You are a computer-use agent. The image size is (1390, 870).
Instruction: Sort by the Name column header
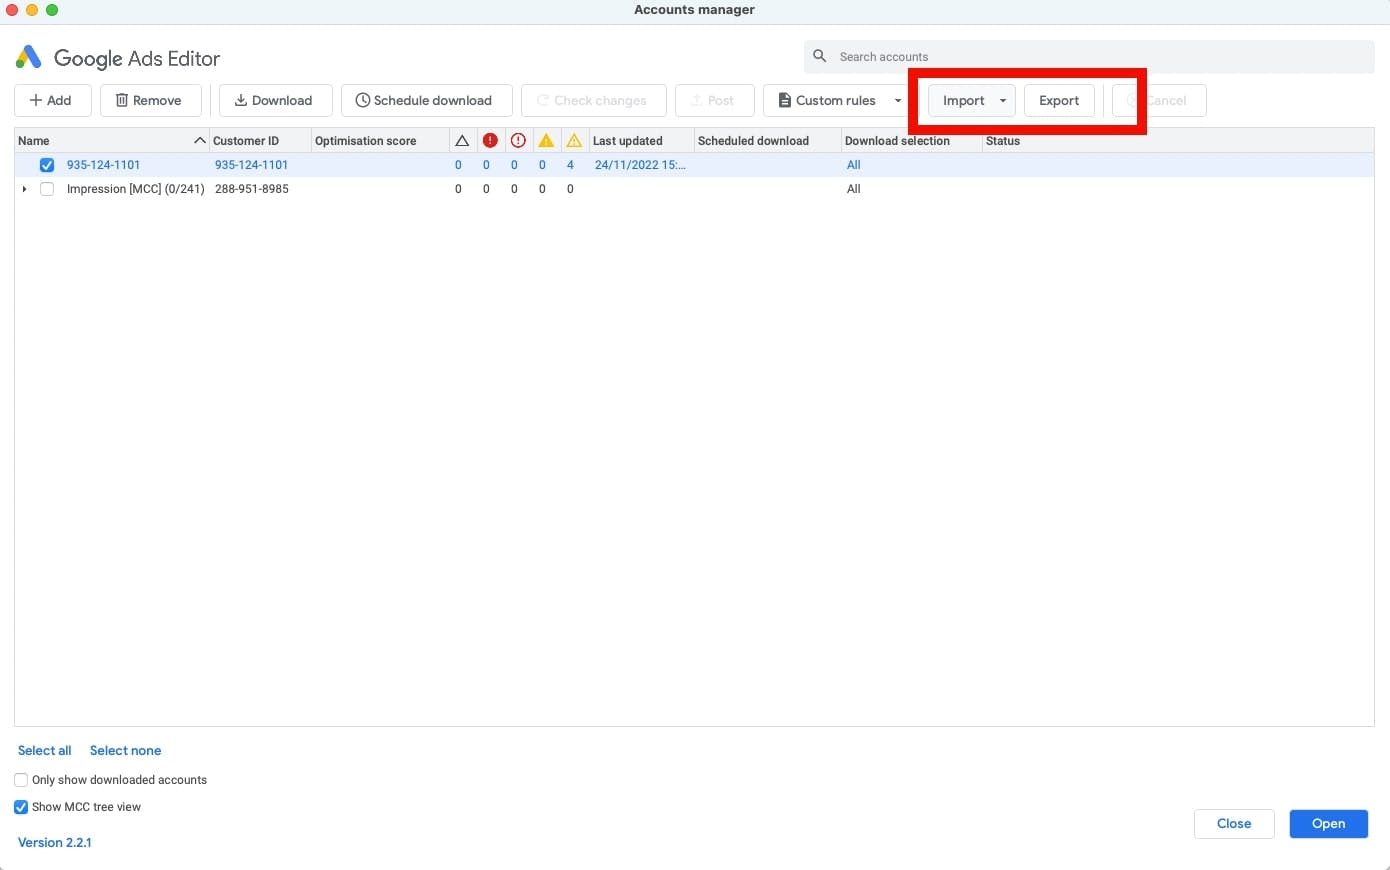click(34, 140)
